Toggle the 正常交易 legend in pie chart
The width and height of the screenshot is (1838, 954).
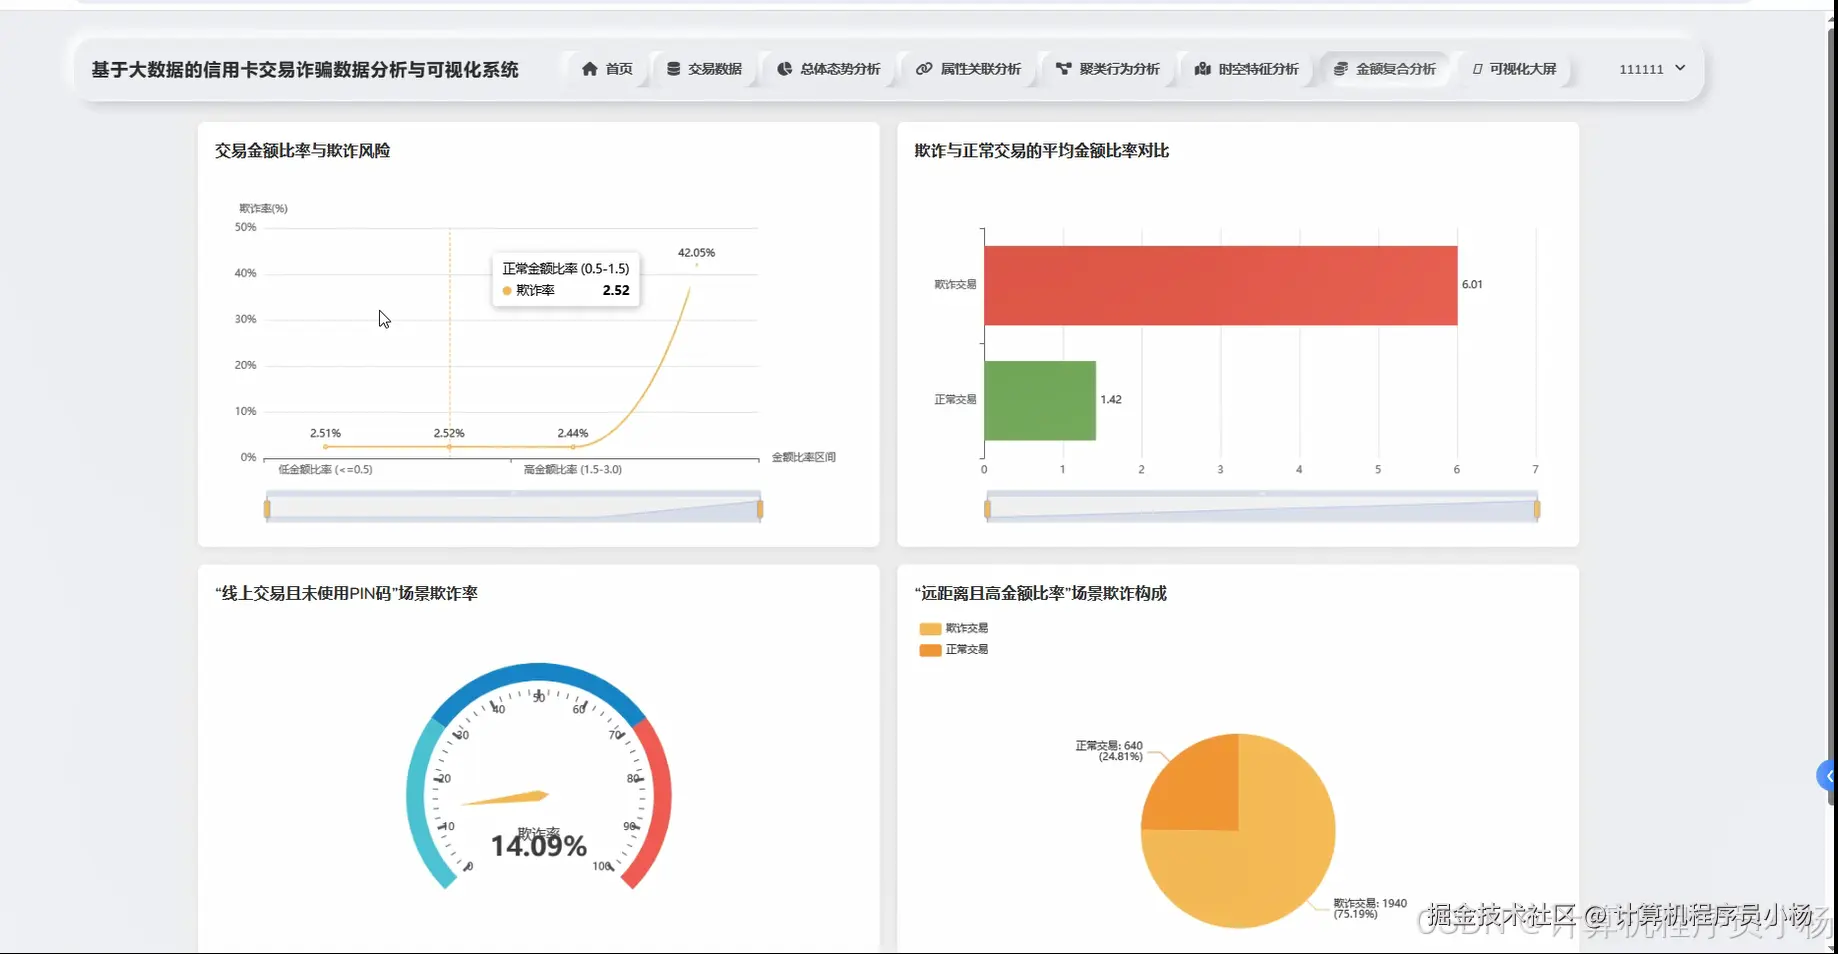coord(954,650)
